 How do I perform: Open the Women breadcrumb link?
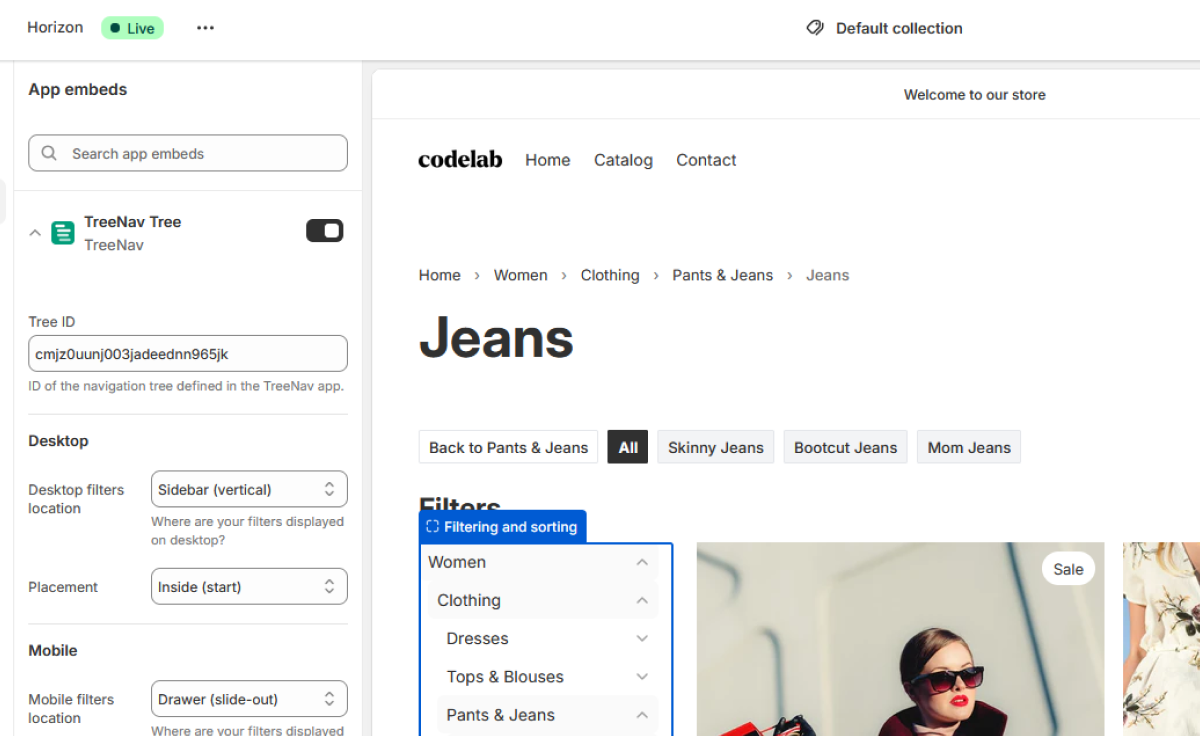520,275
